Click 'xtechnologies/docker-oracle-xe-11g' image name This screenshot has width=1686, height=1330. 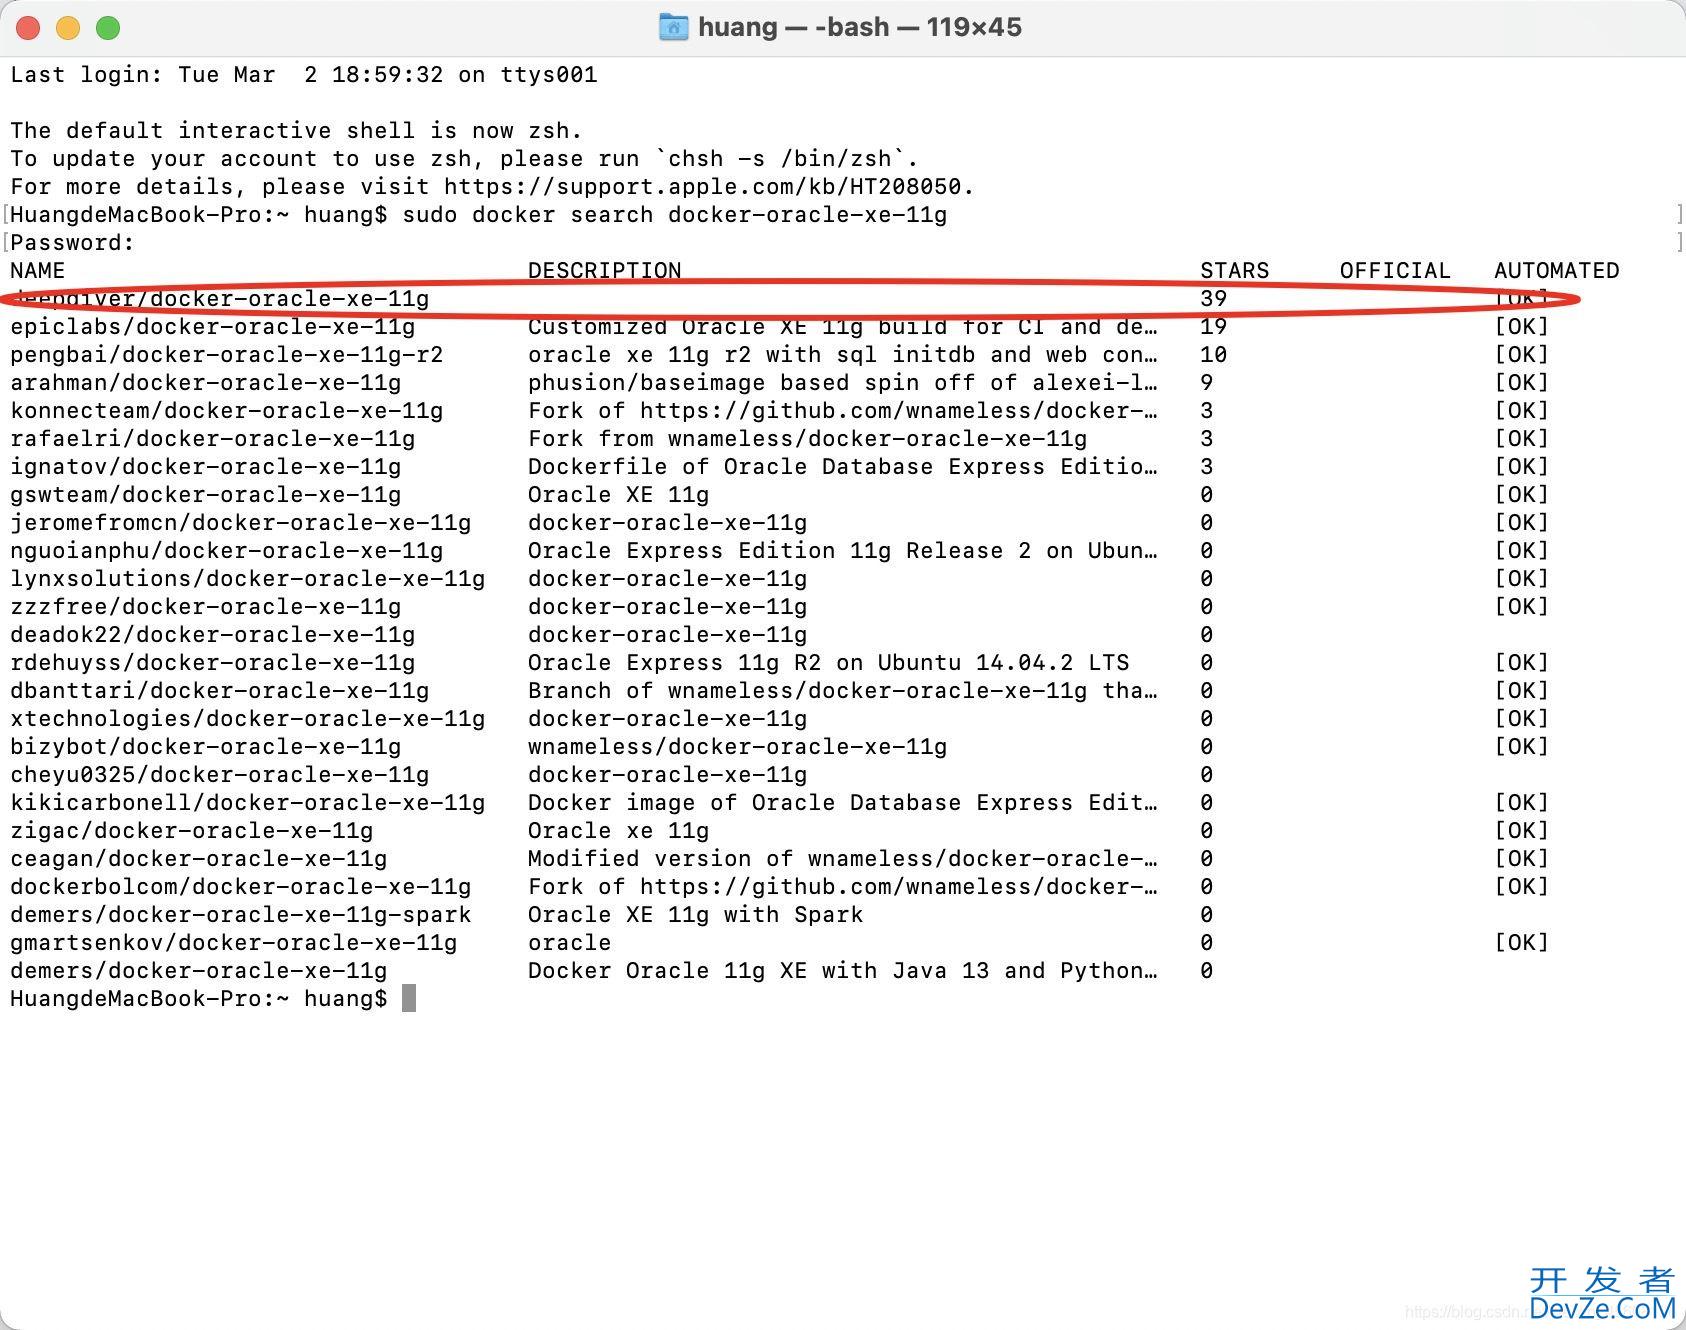(x=248, y=718)
